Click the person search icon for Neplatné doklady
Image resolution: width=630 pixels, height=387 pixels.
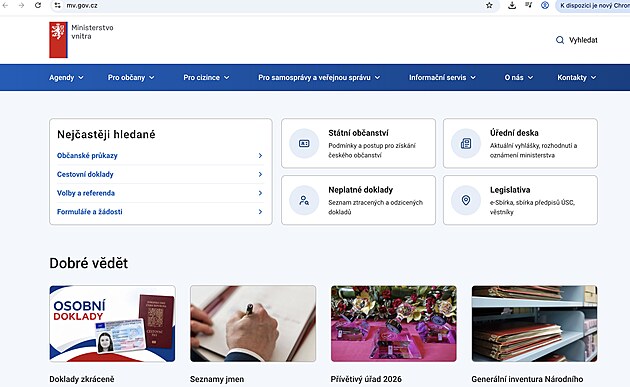point(304,200)
